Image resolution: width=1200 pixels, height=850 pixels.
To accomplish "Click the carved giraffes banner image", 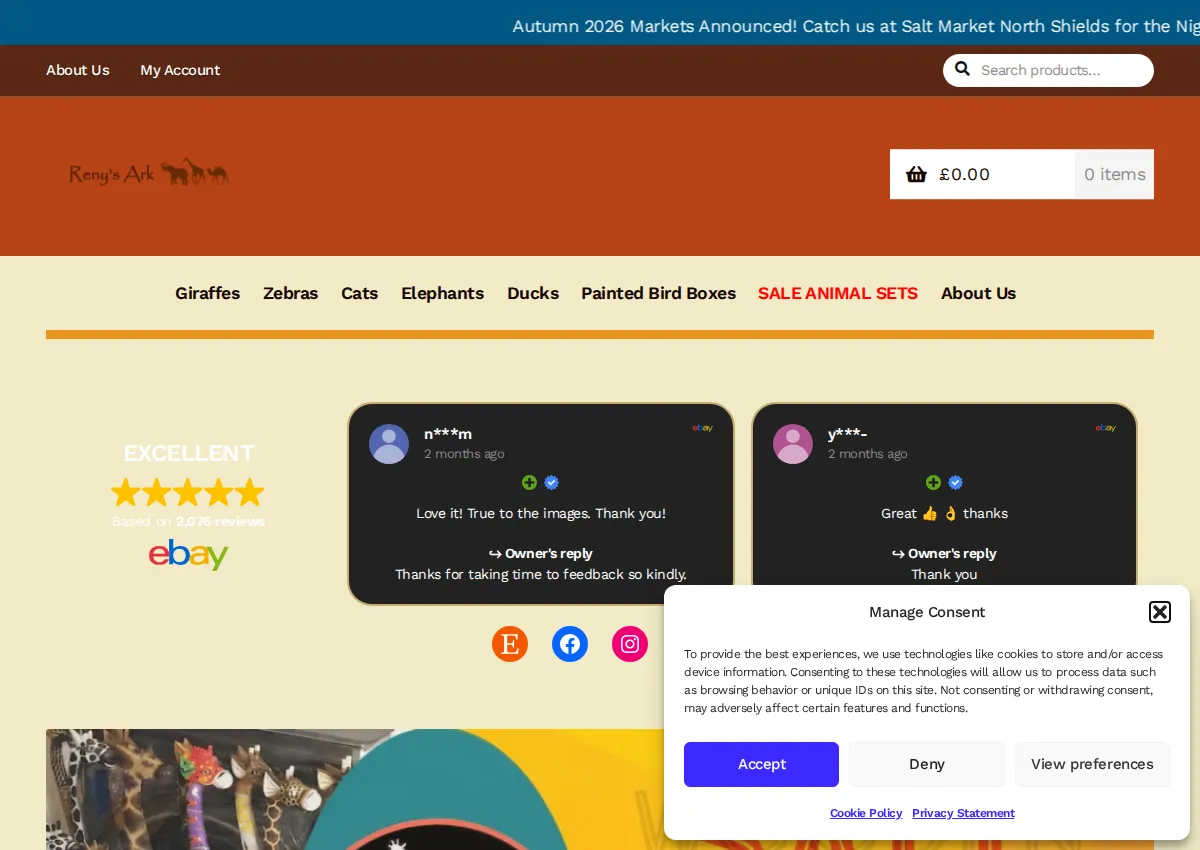I will [355, 789].
